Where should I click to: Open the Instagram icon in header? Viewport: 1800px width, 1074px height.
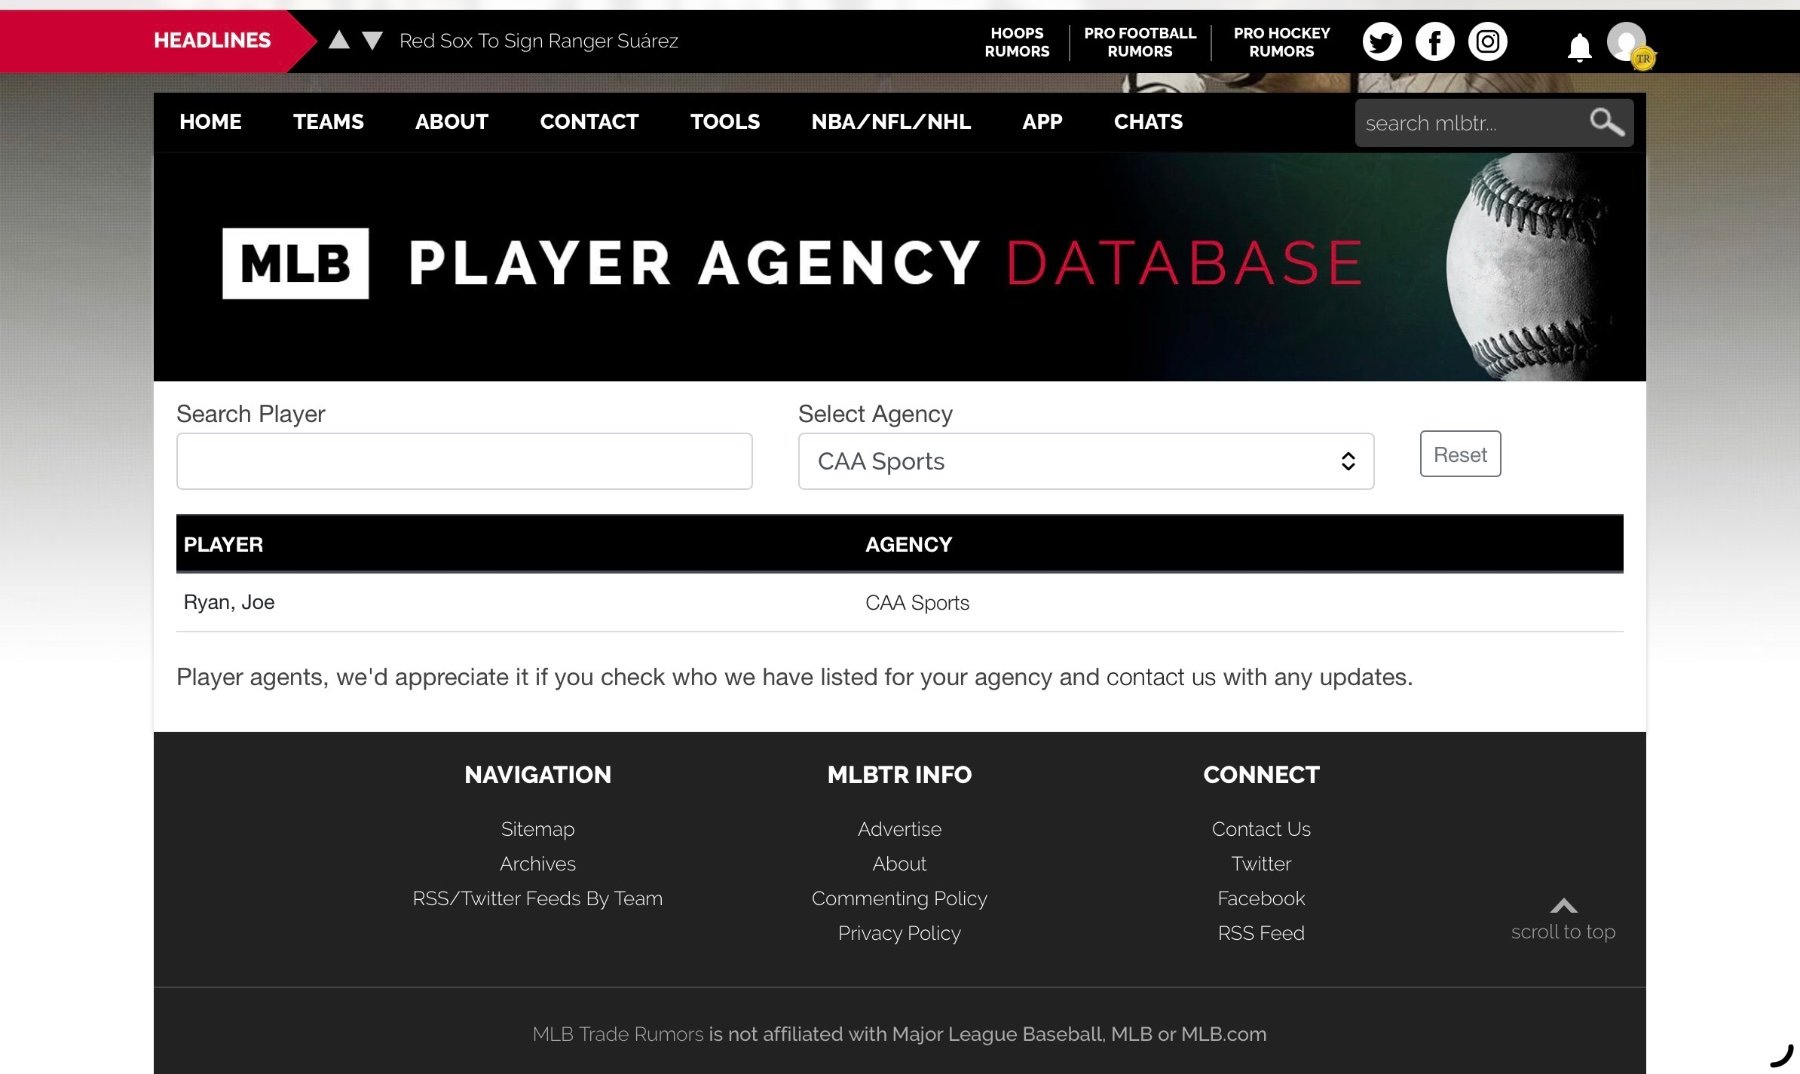click(x=1488, y=42)
